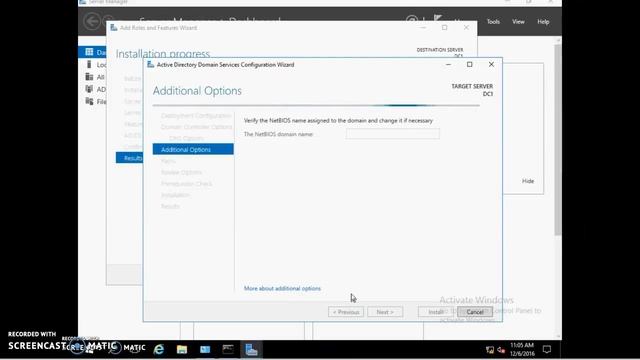Open the Server Manager notifications flag
The image size is (640, 360).
(438, 19)
